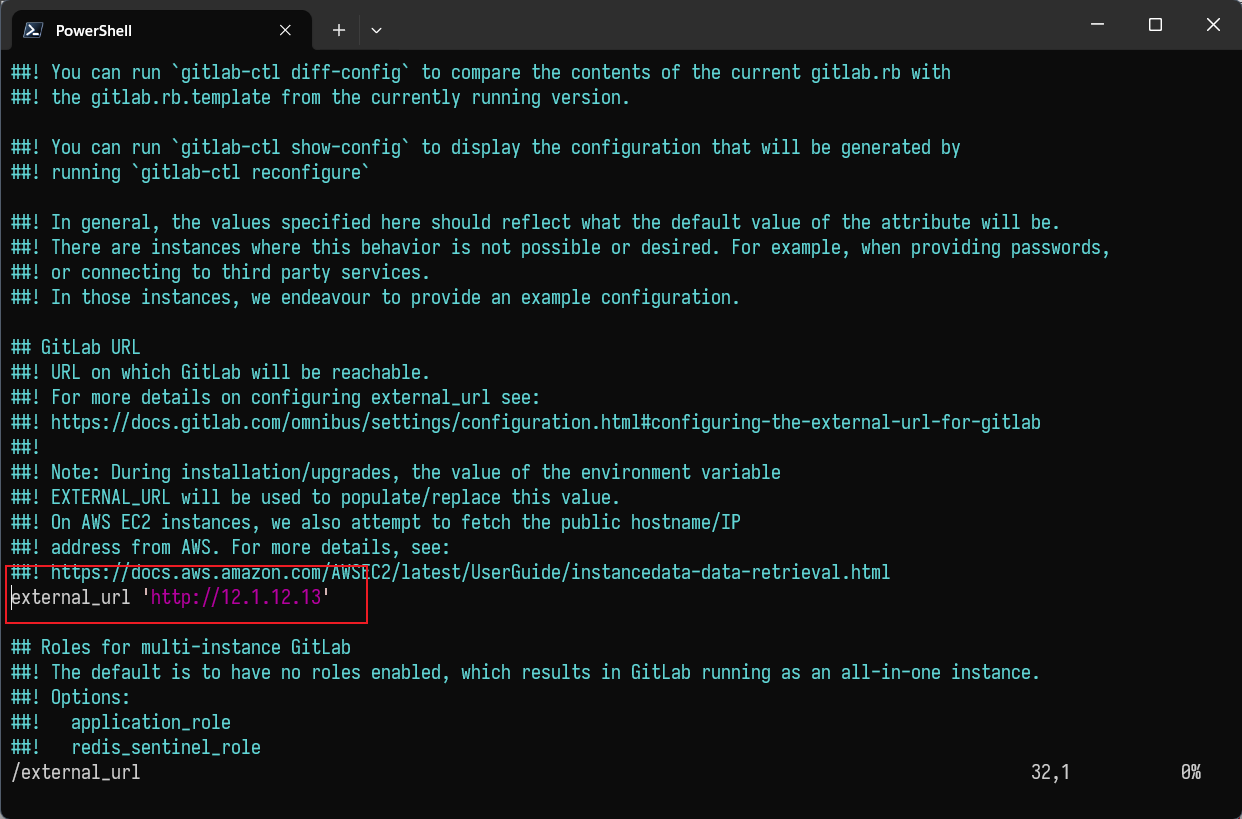
Task: Close the terminal window
Action: click(x=1213, y=25)
